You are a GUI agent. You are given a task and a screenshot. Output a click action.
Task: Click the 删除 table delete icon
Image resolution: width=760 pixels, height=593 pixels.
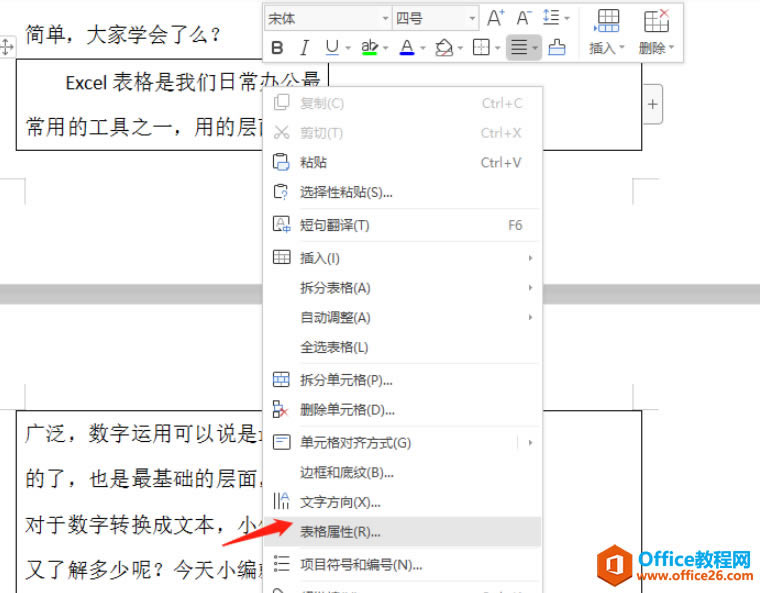(656, 21)
